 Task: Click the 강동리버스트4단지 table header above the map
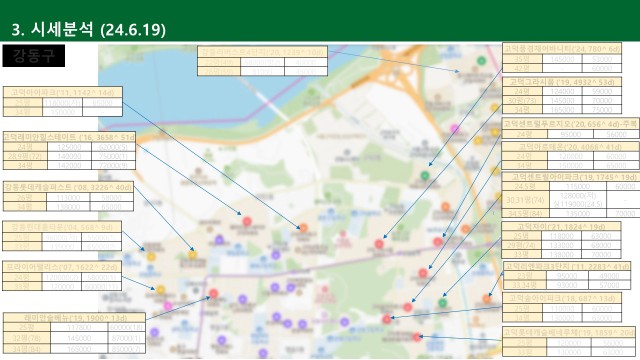point(262,52)
